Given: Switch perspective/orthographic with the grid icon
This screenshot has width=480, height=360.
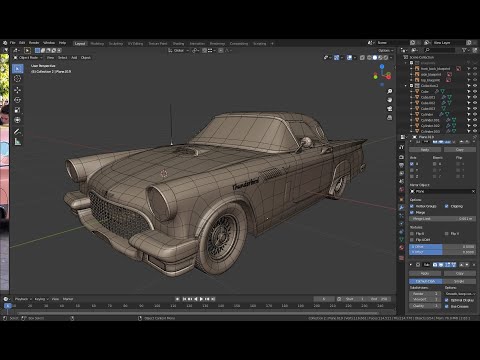Looking at the screenshot, I should 389,117.
